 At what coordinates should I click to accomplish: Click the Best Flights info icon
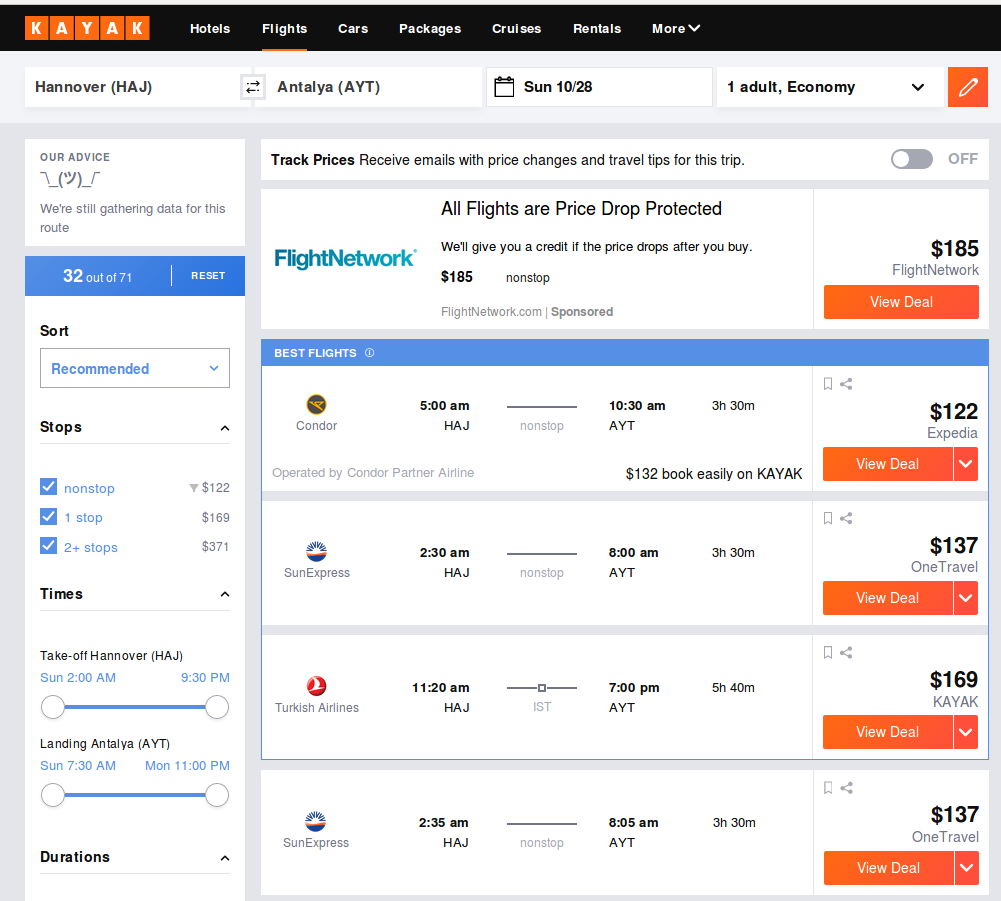369,352
